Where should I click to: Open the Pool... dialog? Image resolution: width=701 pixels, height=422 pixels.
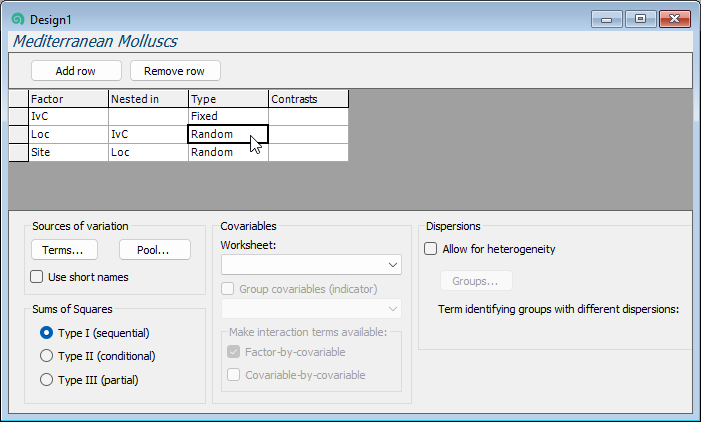pos(154,249)
